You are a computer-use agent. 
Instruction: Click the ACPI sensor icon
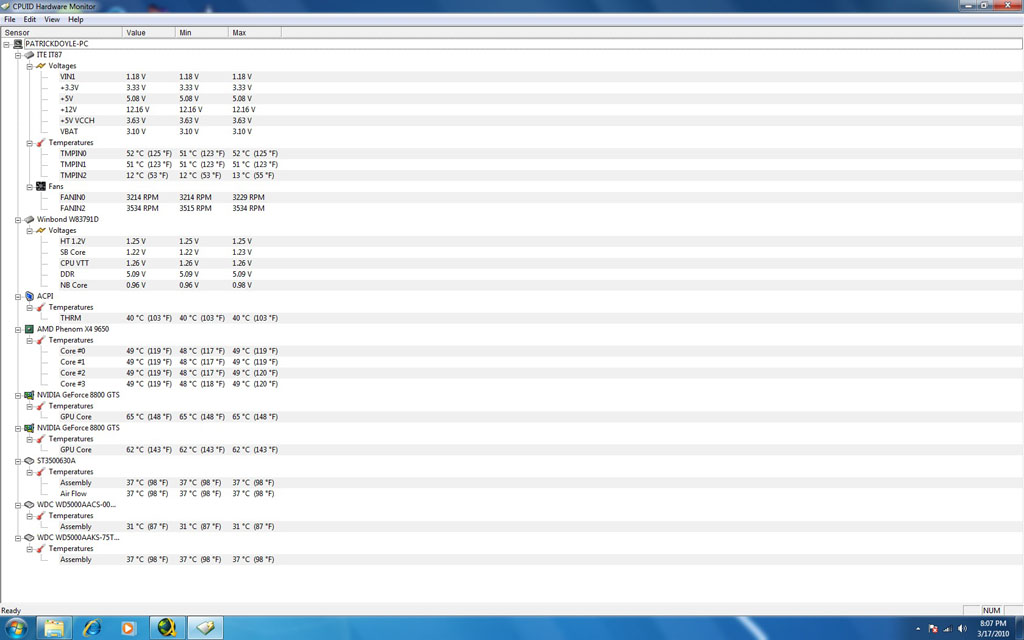(x=29, y=296)
